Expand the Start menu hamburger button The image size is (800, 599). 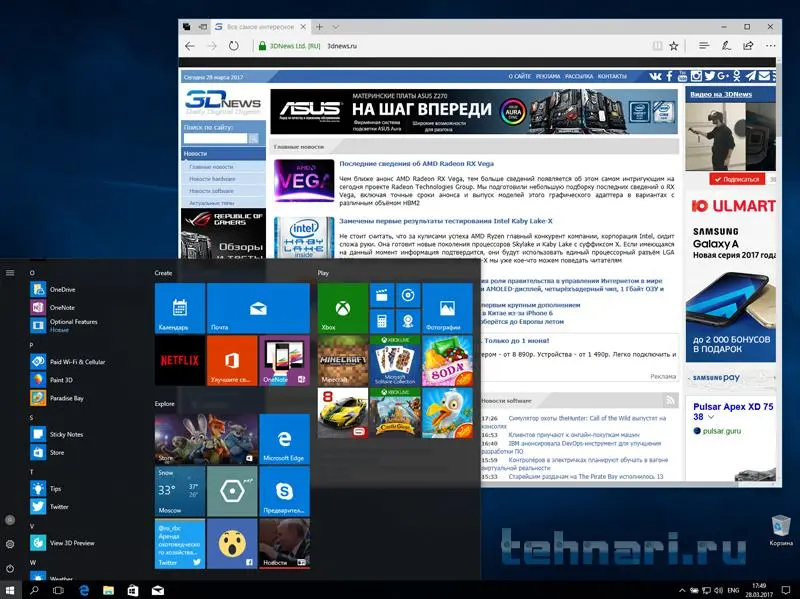(10, 273)
